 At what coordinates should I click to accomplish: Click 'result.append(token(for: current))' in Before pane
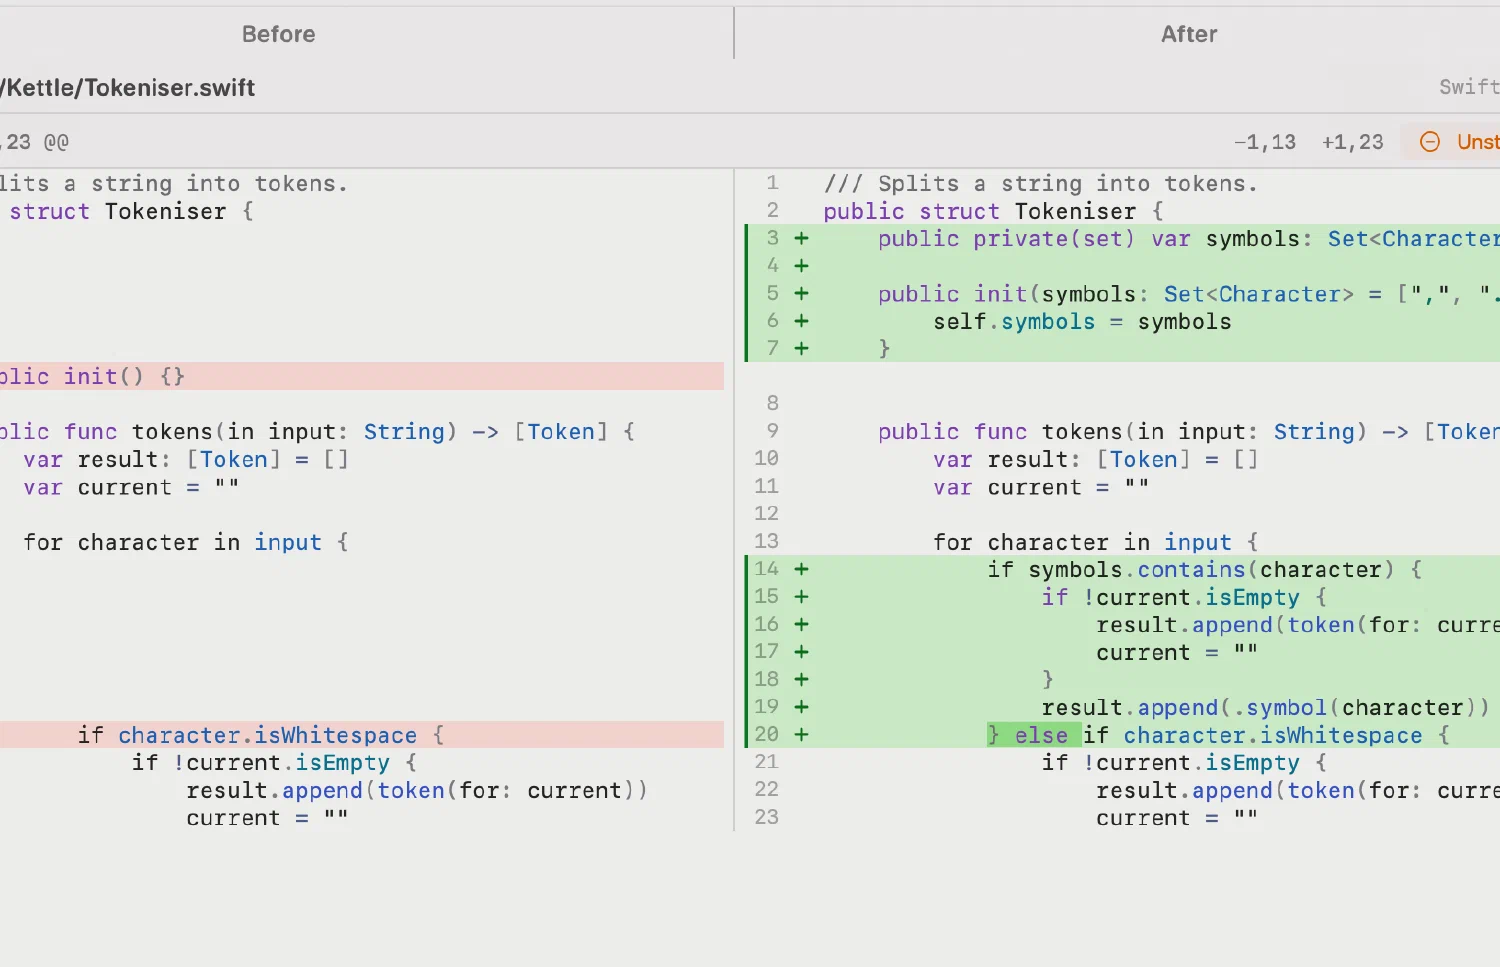tap(417, 790)
